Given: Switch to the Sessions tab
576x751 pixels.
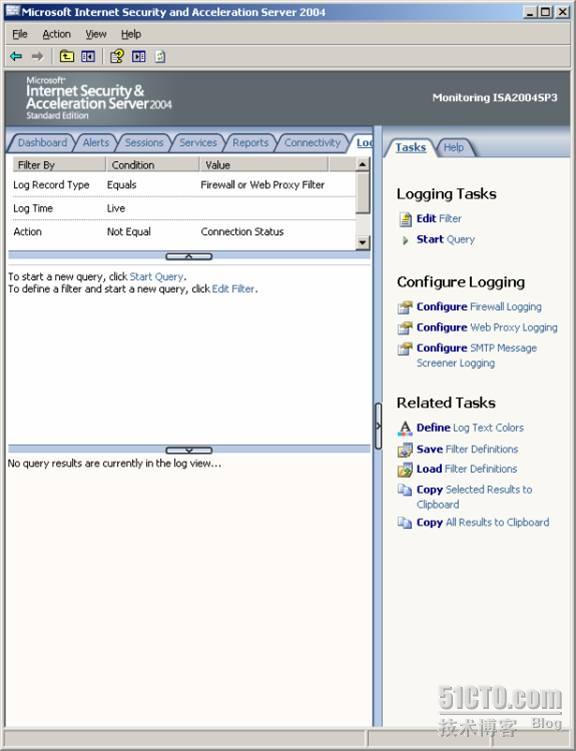Looking at the screenshot, I should point(144,143).
